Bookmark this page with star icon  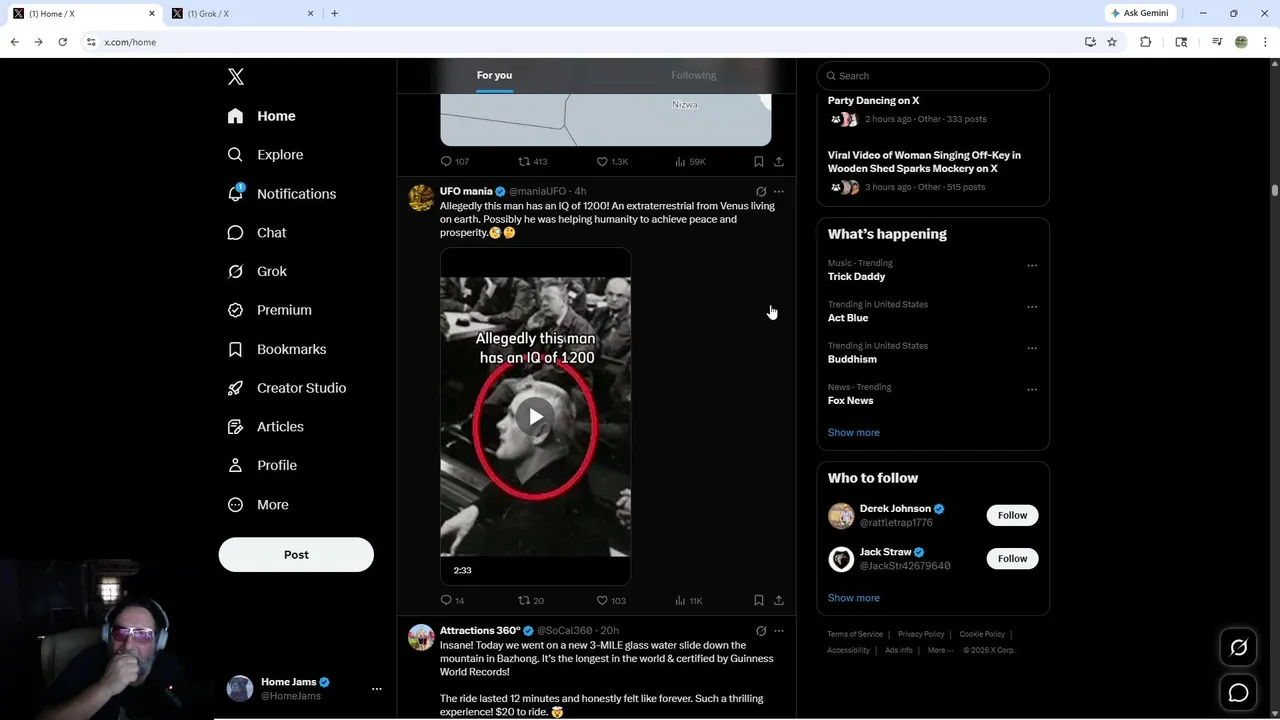[x=1112, y=42]
